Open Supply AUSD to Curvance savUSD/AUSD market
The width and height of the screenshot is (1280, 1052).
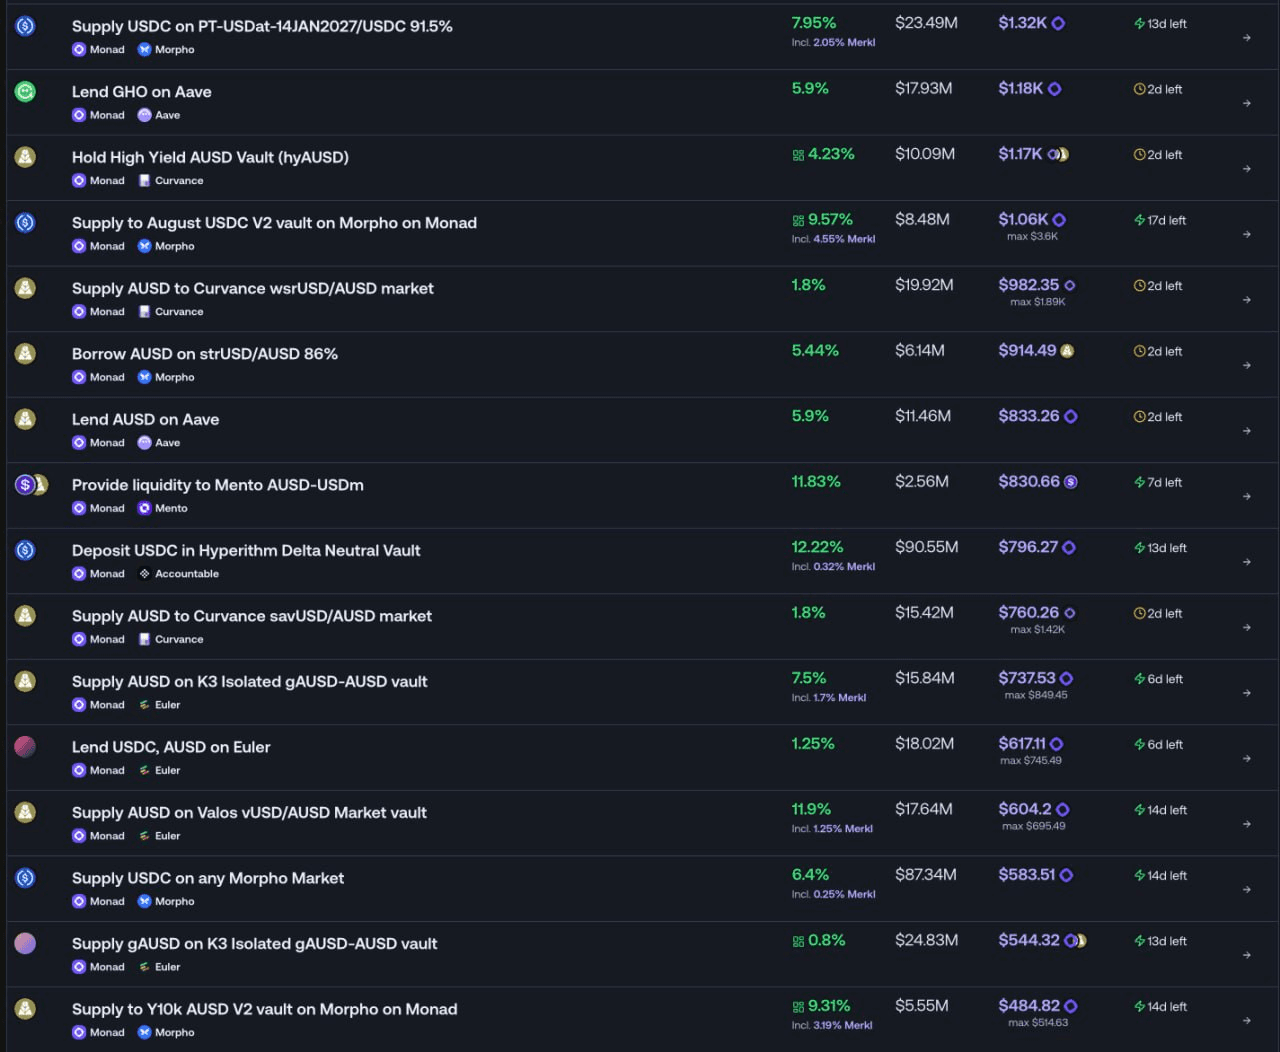point(252,616)
